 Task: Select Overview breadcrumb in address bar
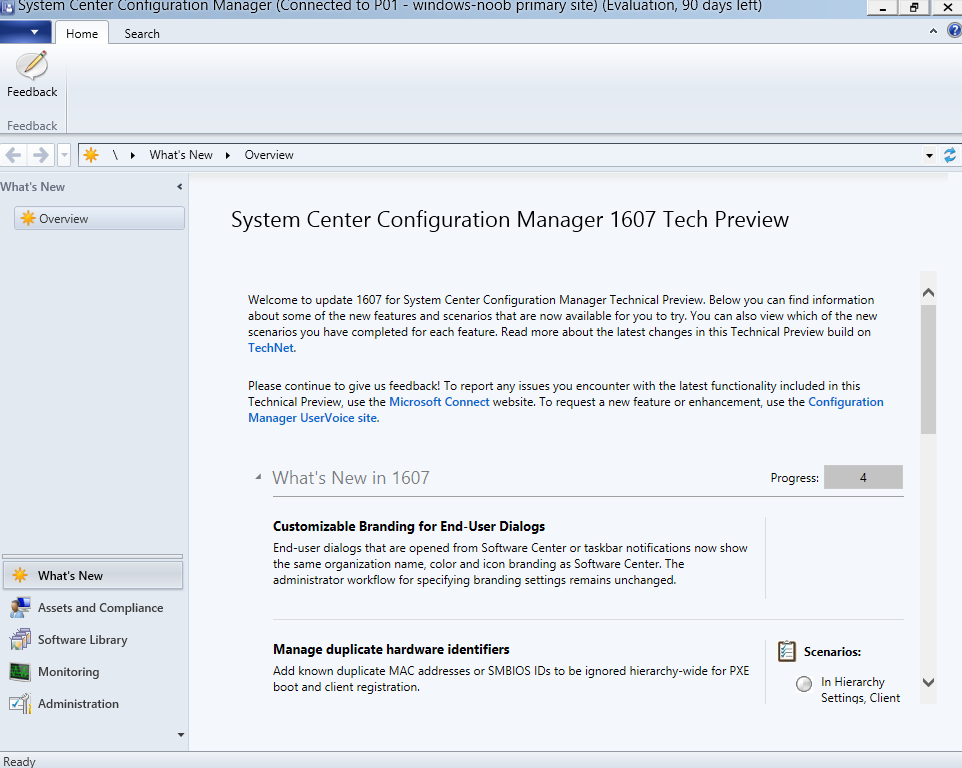coord(269,155)
